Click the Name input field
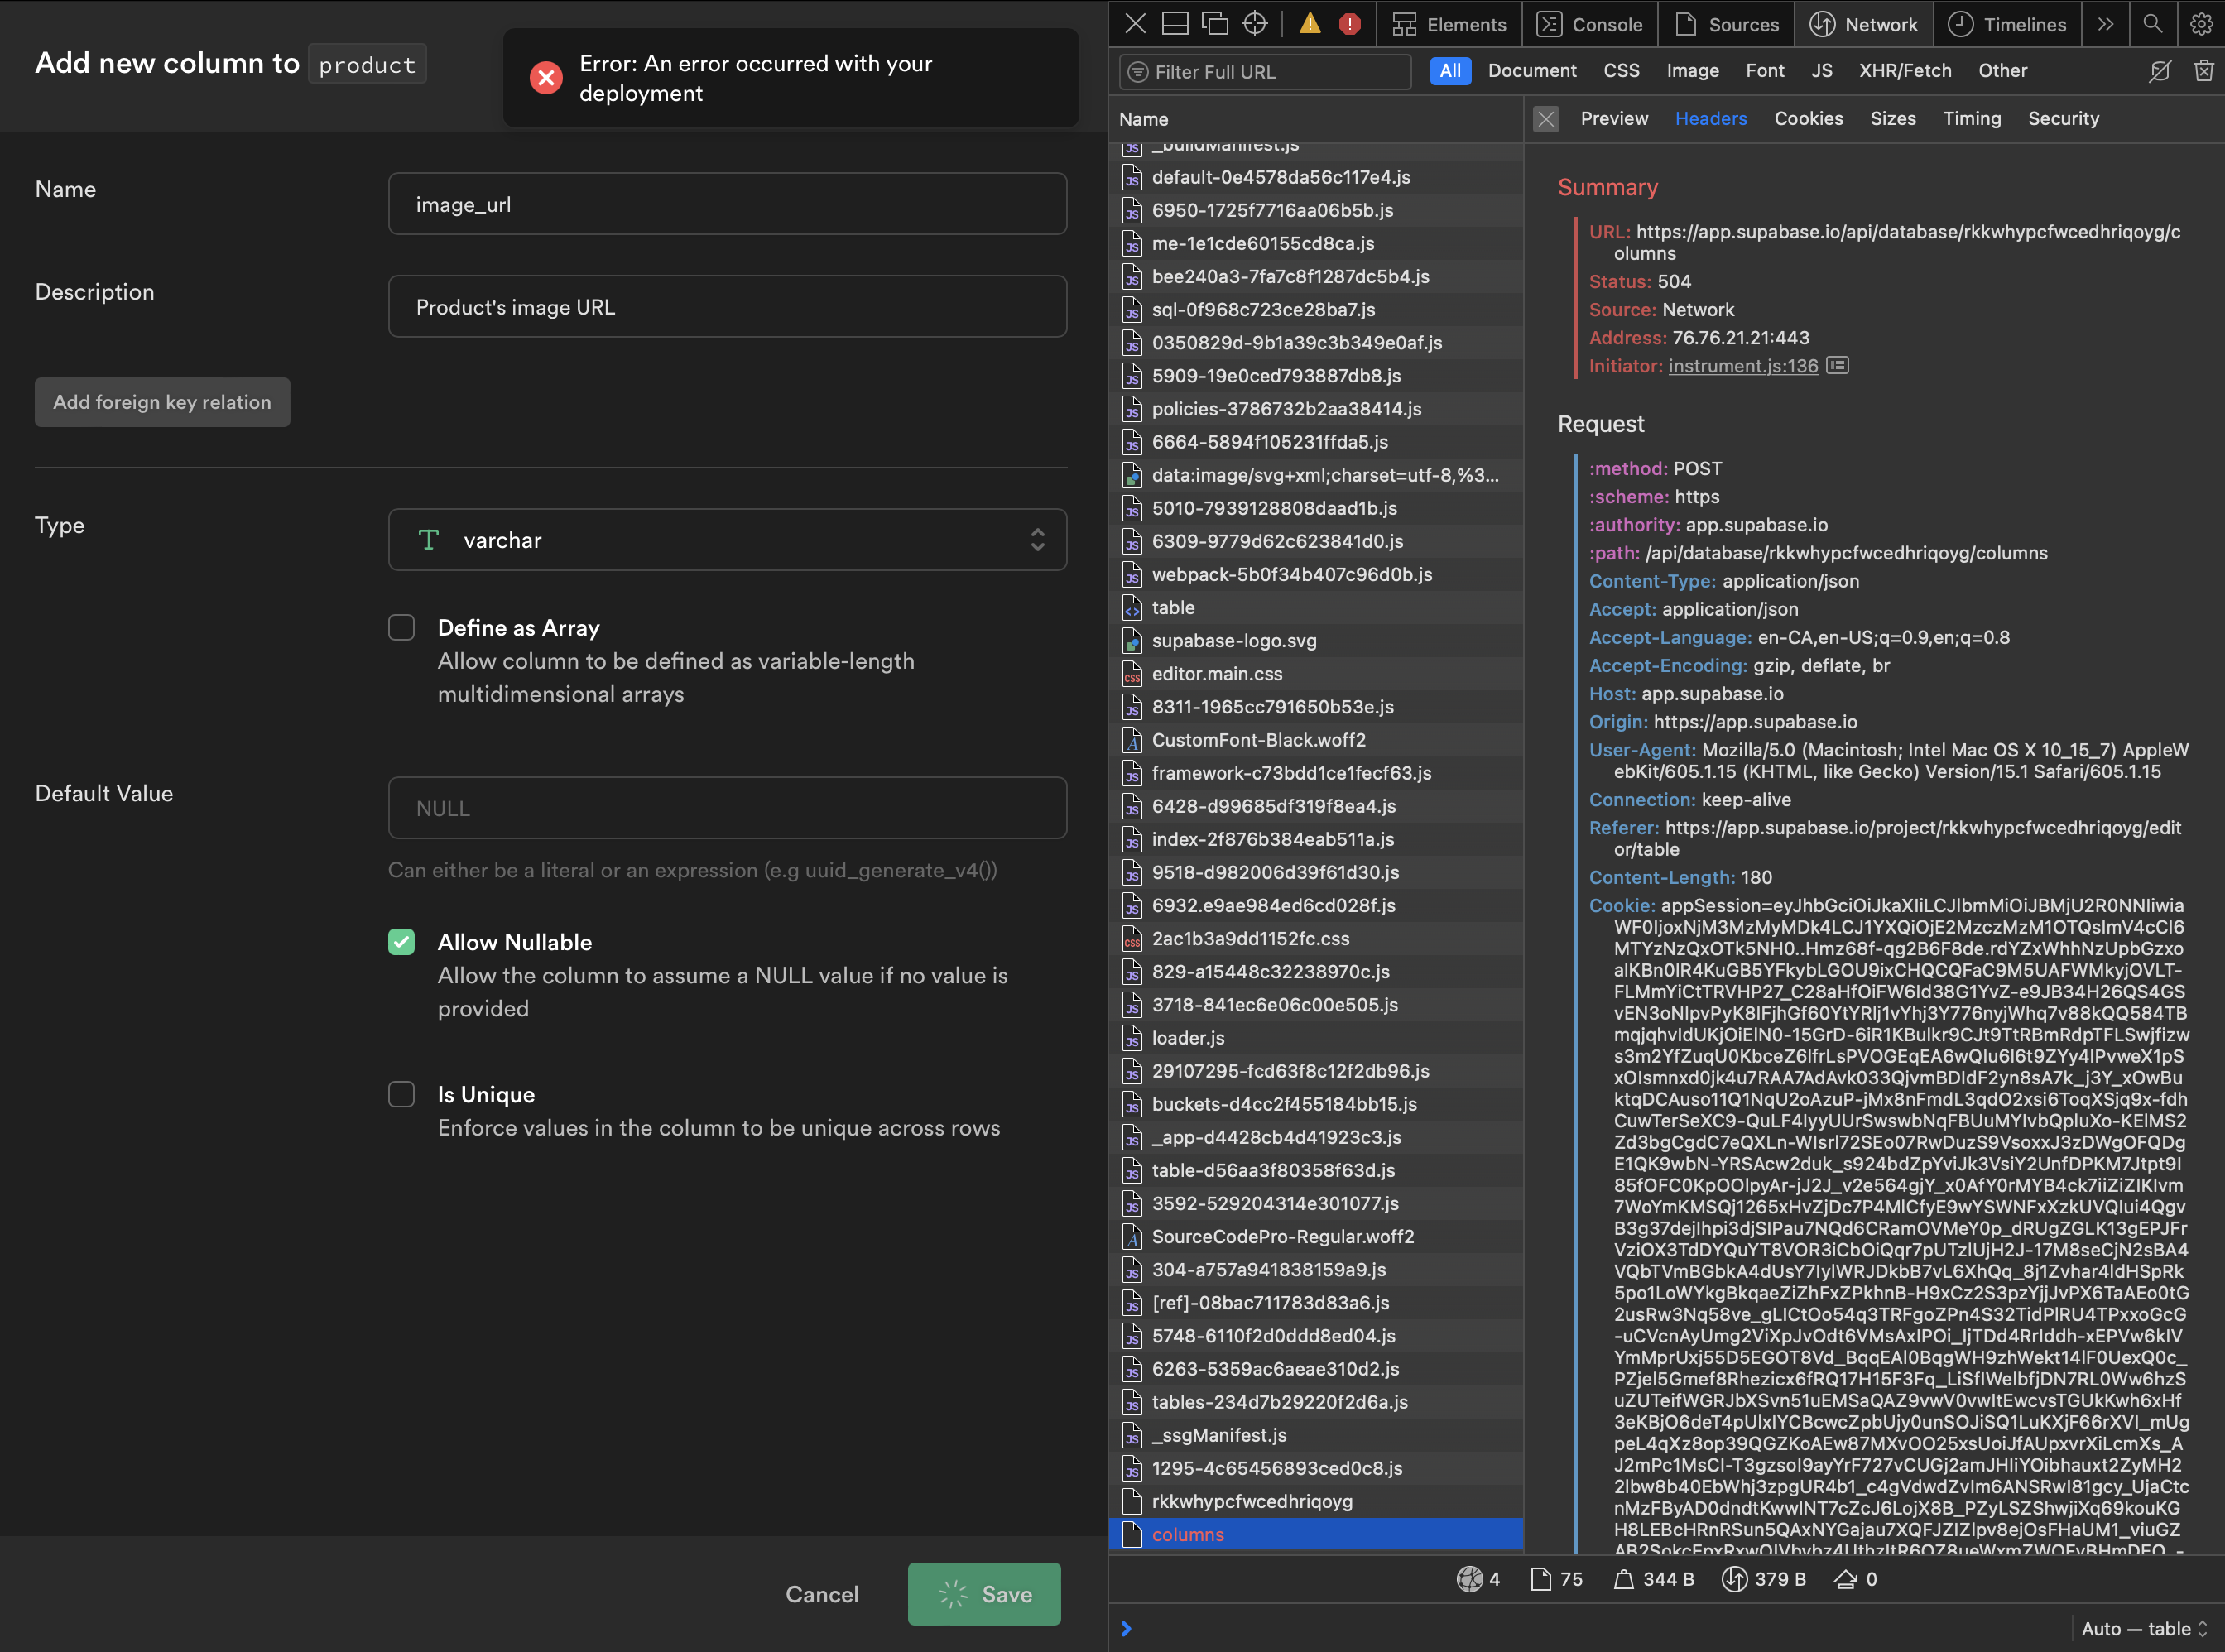Viewport: 2225px width, 1652px height. pos(727,204)
